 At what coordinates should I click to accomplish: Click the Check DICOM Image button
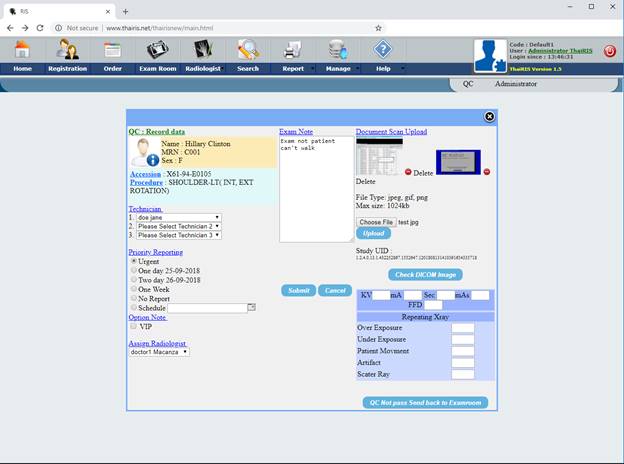click(425, 275)
